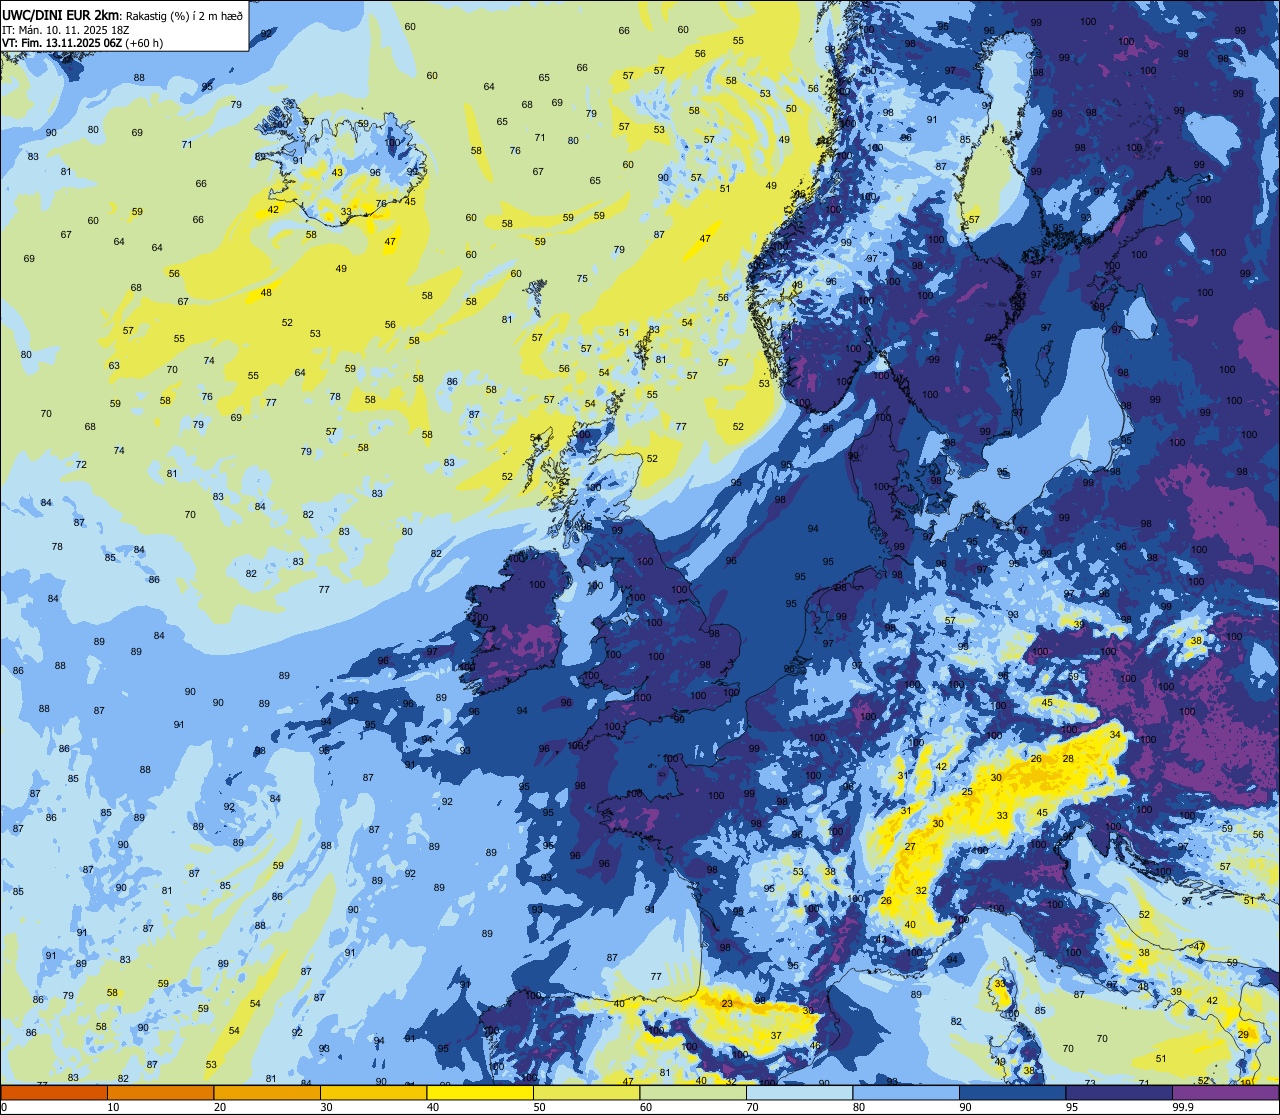Click the legend color segment between 30 and 40
1280x1115 pixels.
[x=373, y=1092]
